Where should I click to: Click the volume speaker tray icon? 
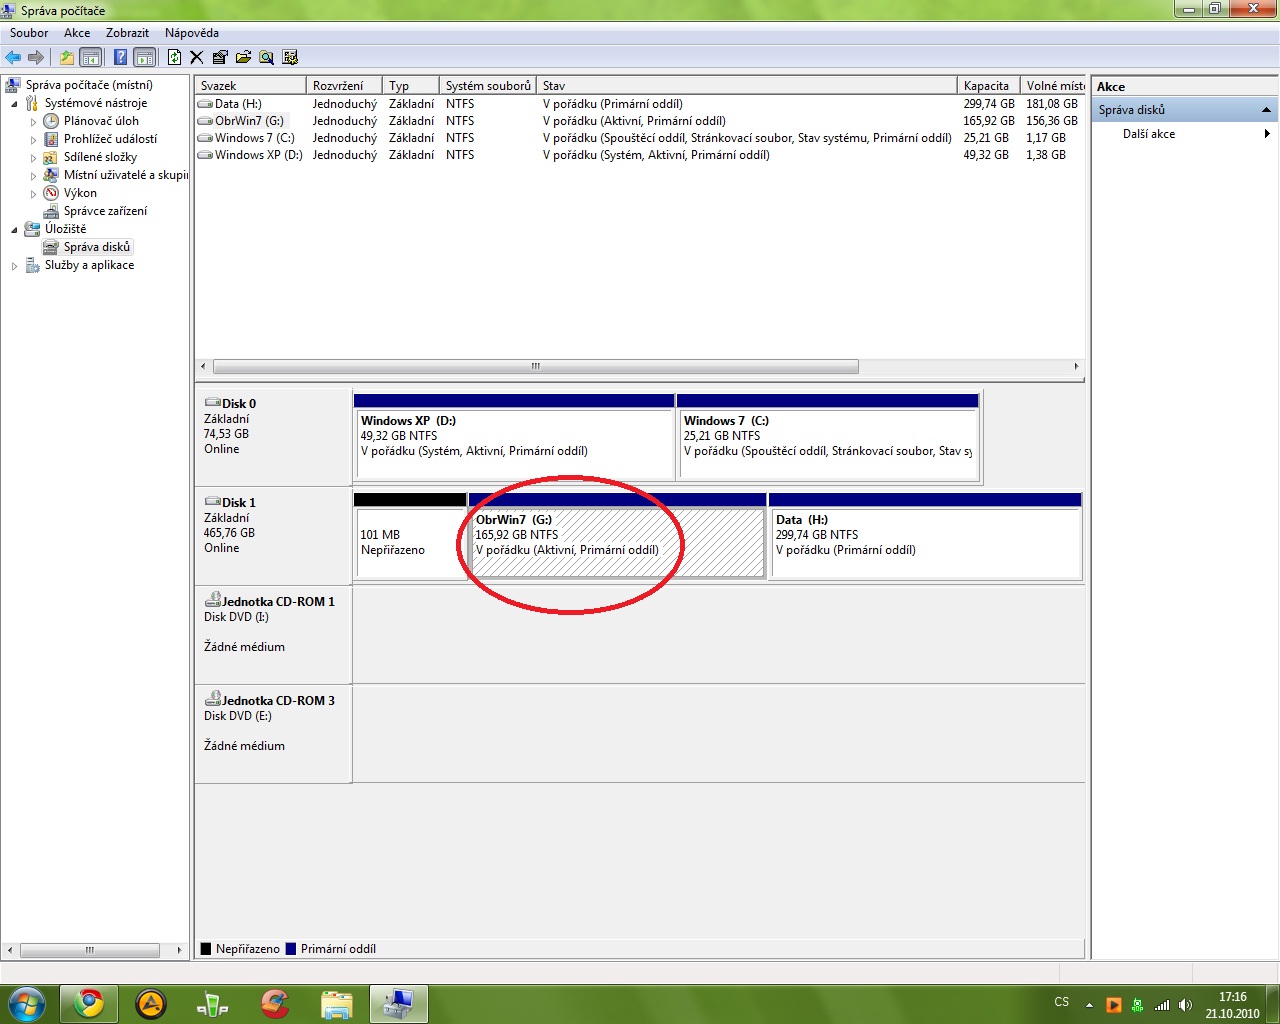(1185, 1005)
